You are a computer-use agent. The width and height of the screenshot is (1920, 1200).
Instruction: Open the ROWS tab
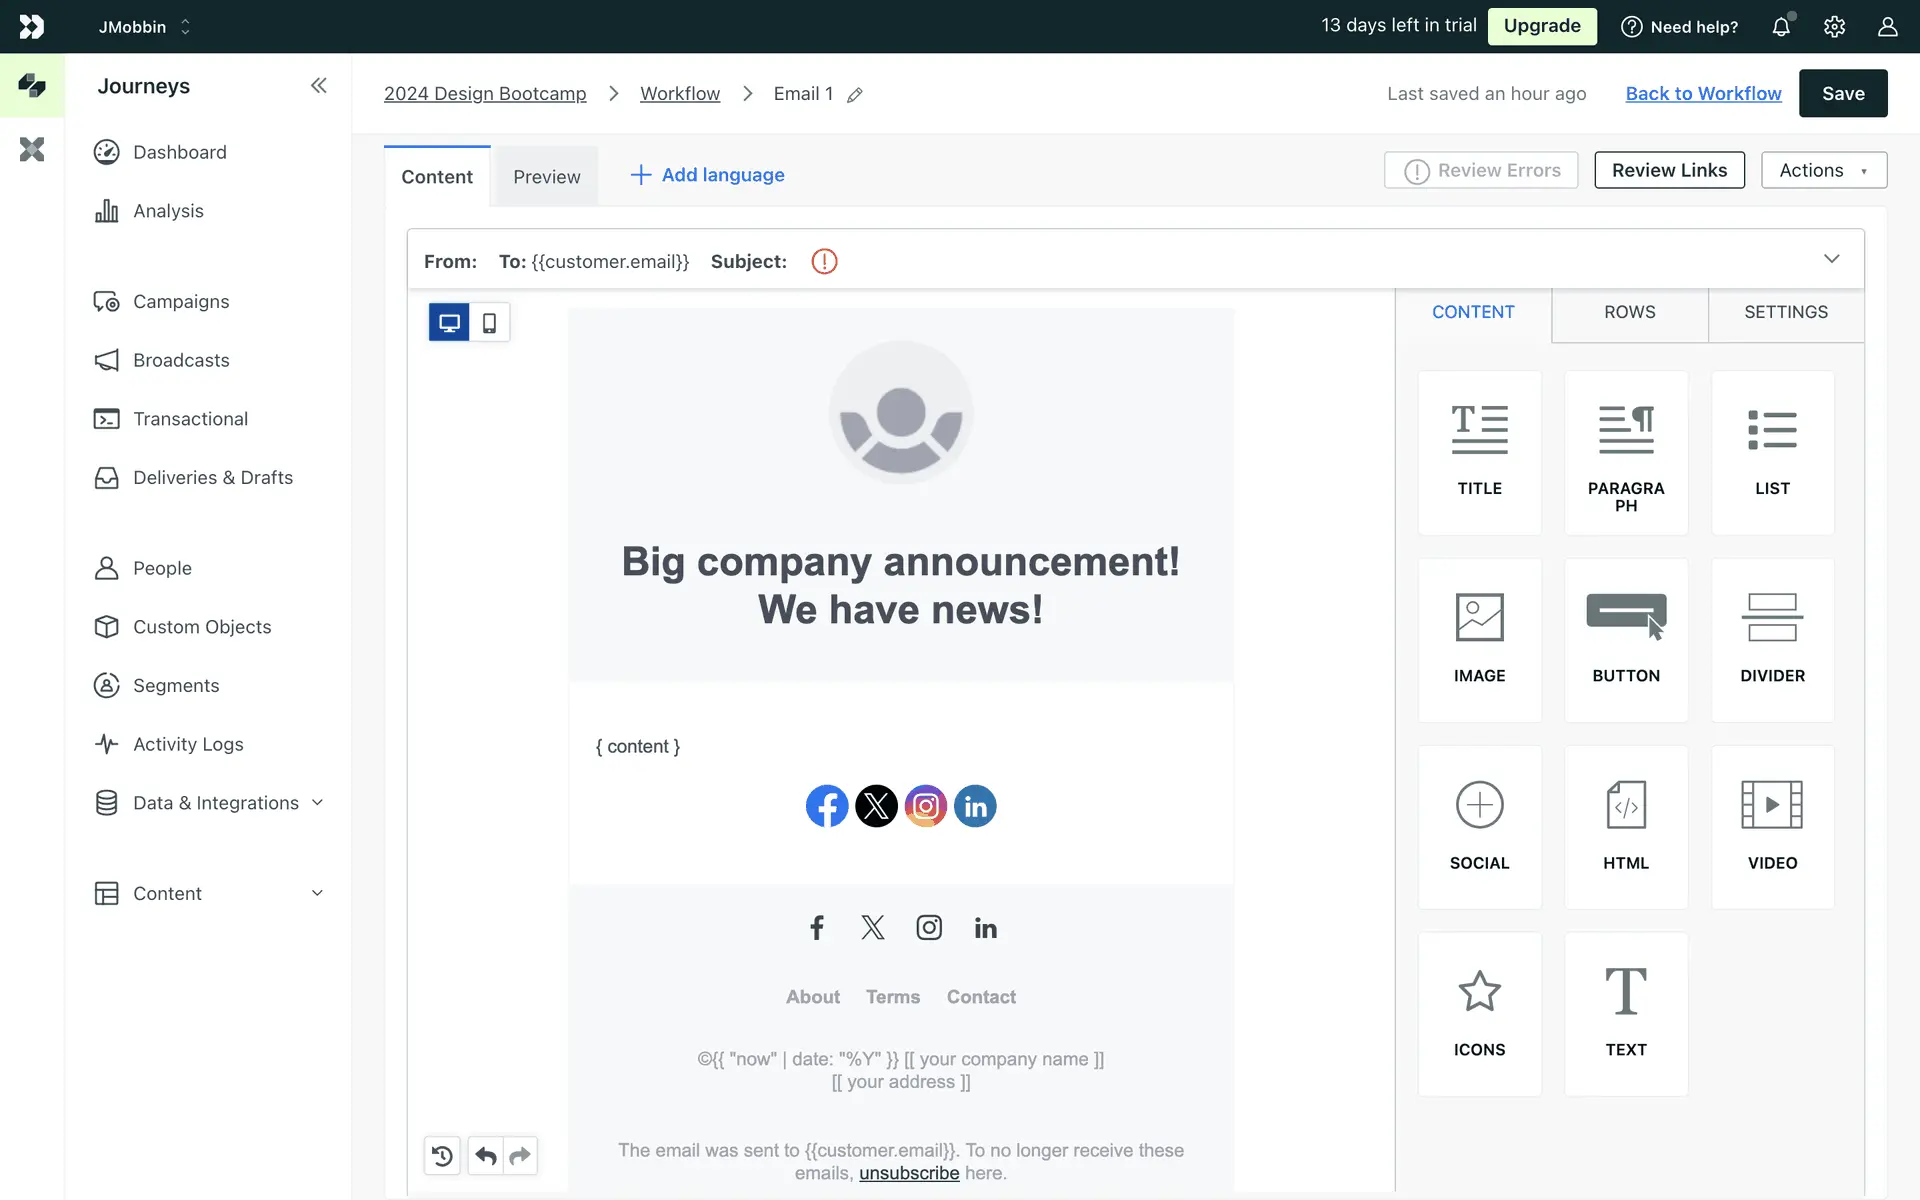click(1629, 312)
